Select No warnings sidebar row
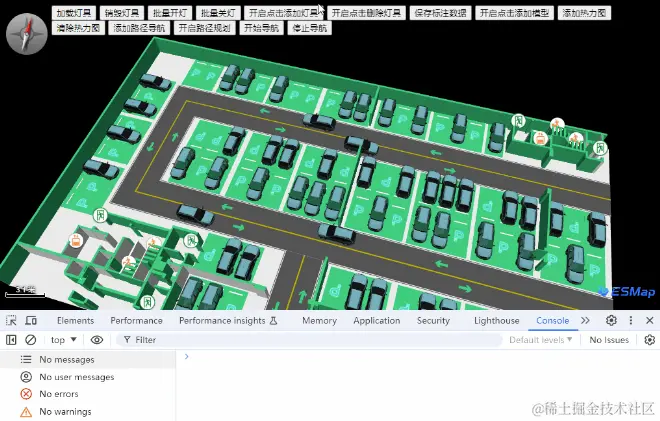 click(x=88, y=412)
